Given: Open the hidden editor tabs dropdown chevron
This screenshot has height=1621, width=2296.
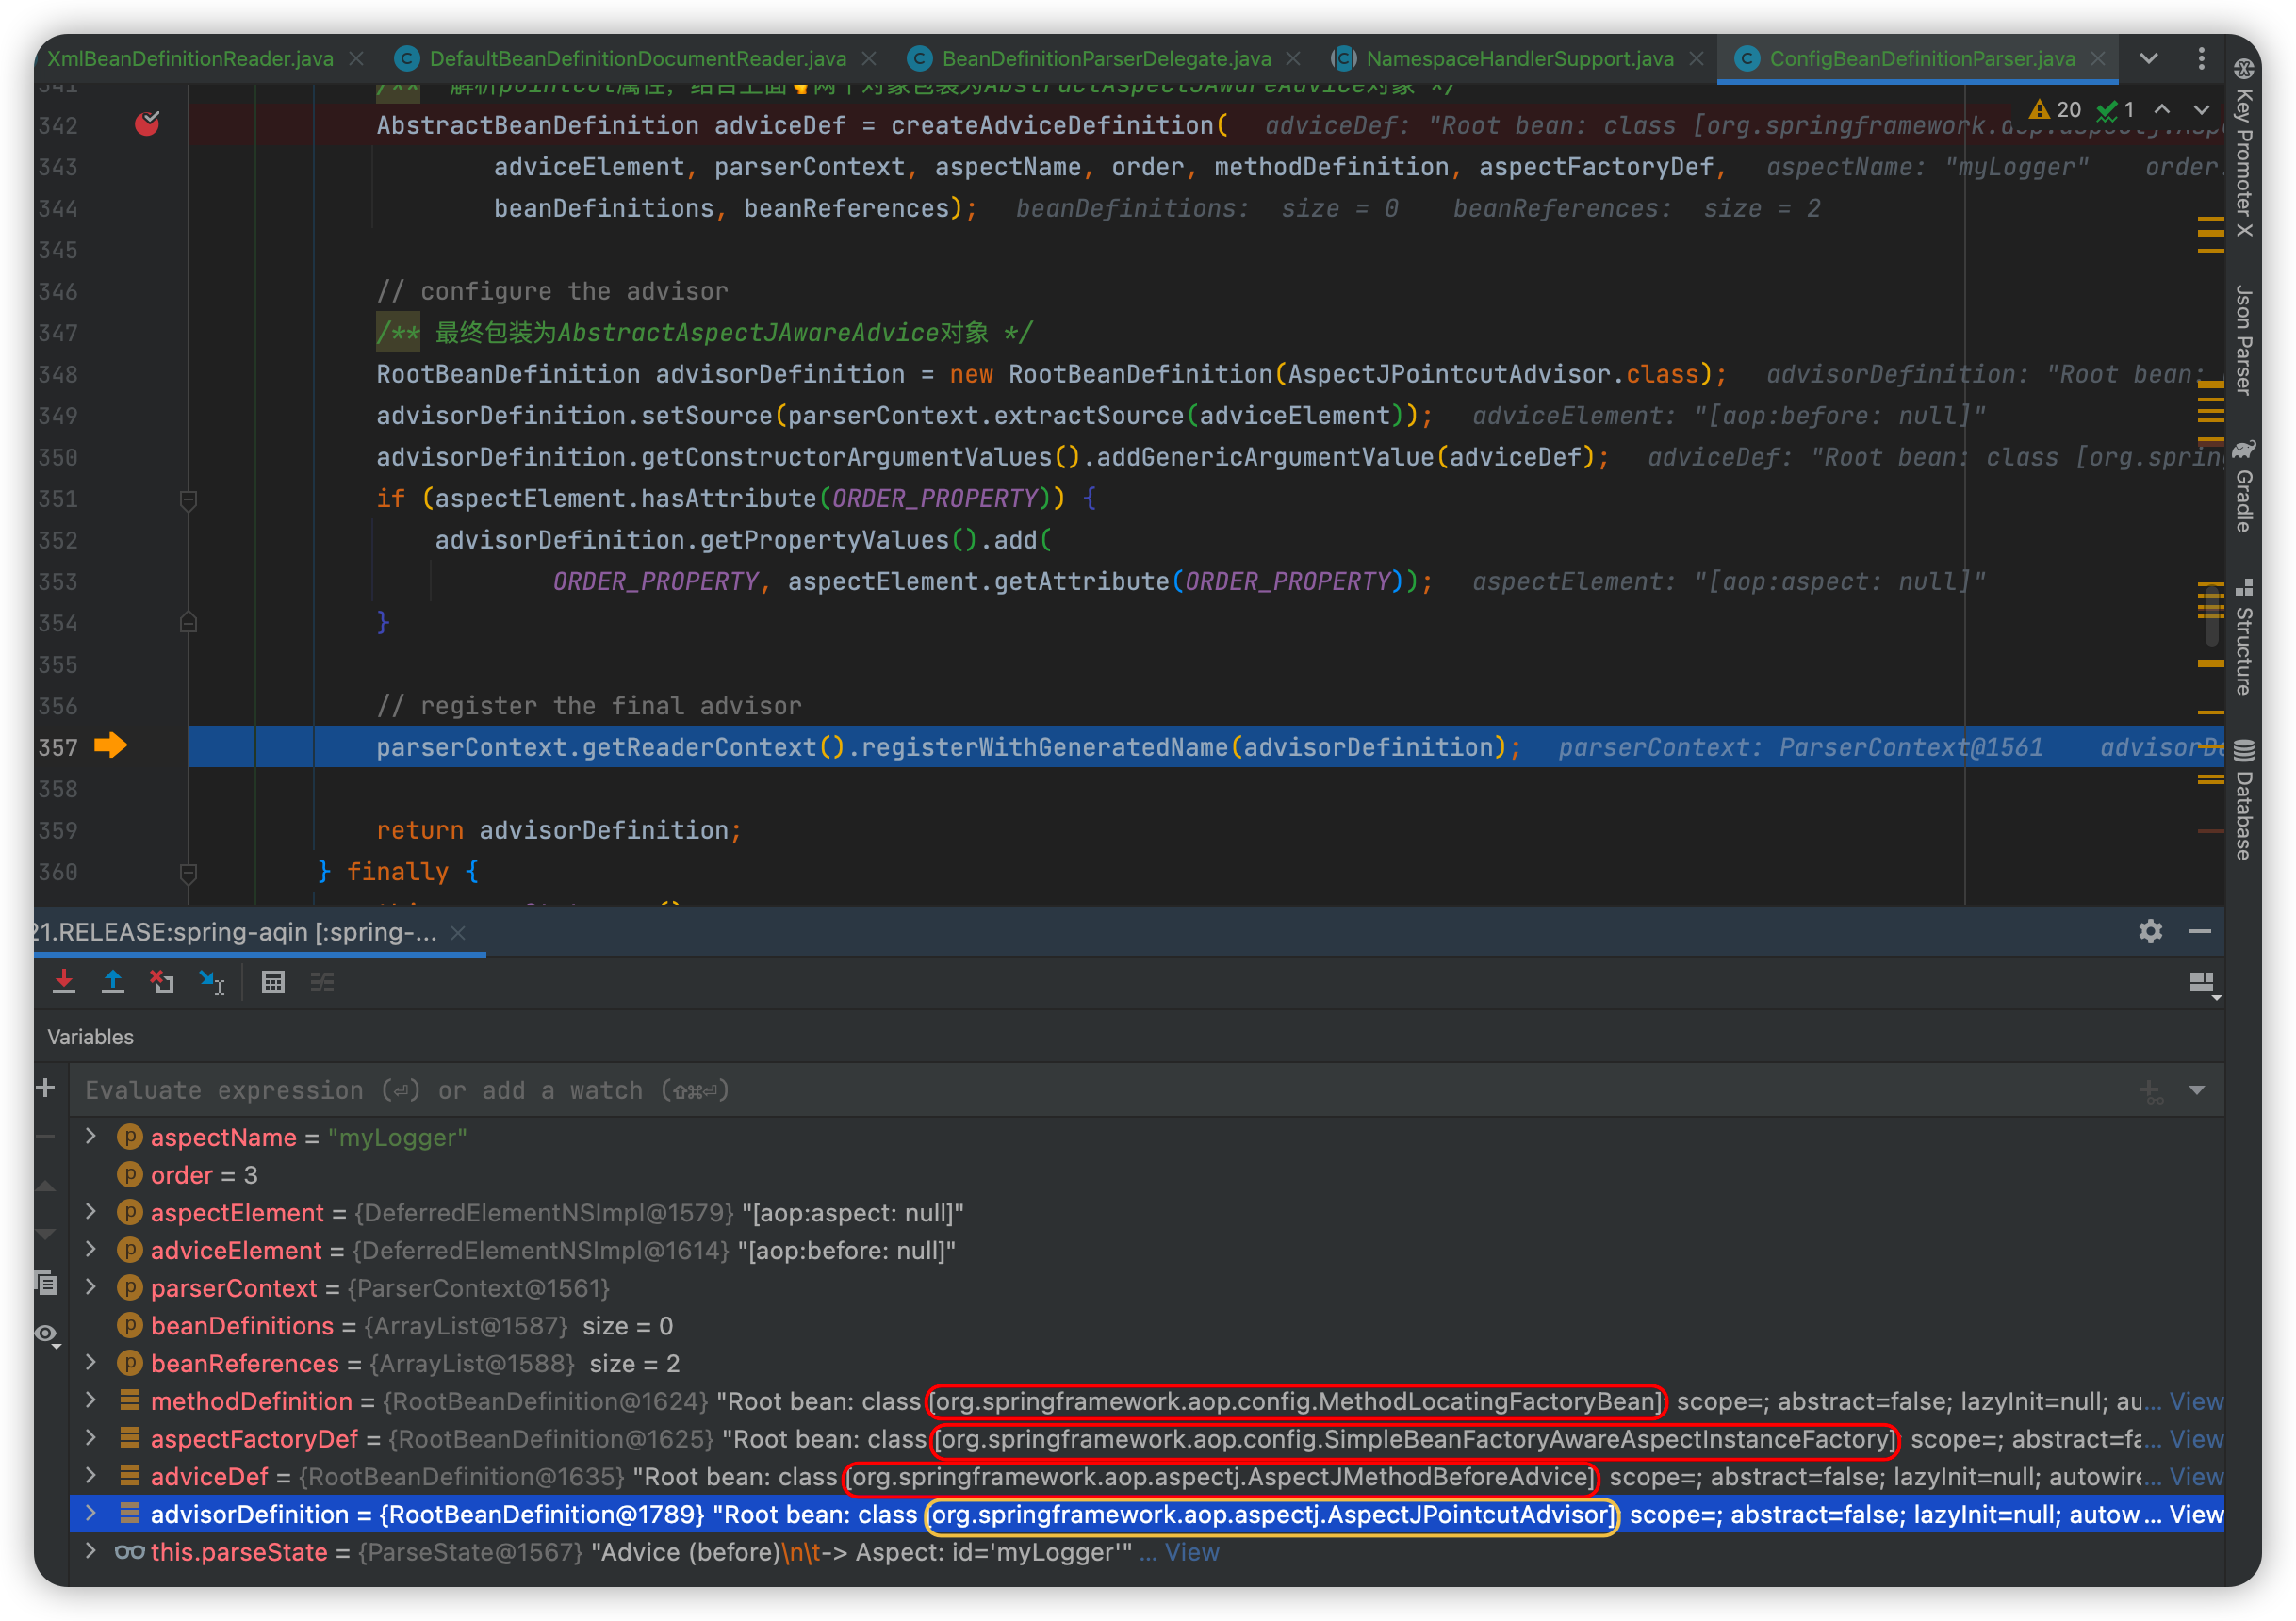Looking at the screenshot, I should 2148,59.
